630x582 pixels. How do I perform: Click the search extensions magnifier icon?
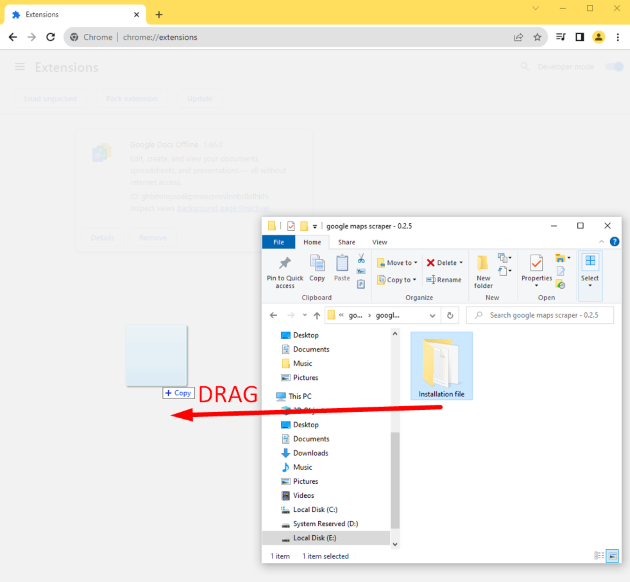click(x=524, y=66)
